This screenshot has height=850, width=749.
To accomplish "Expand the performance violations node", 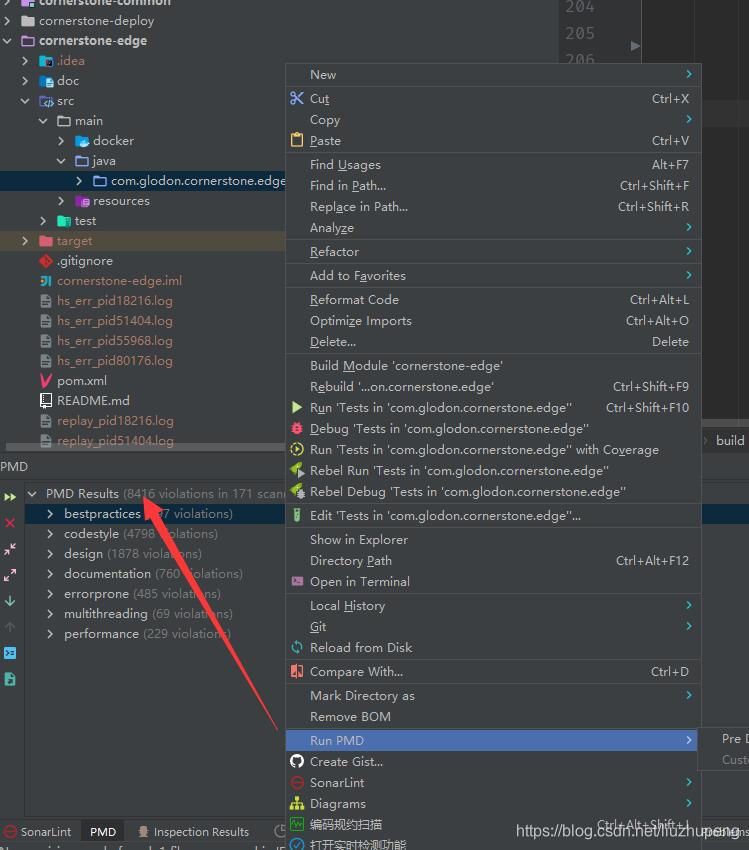I will click(50, 634).
